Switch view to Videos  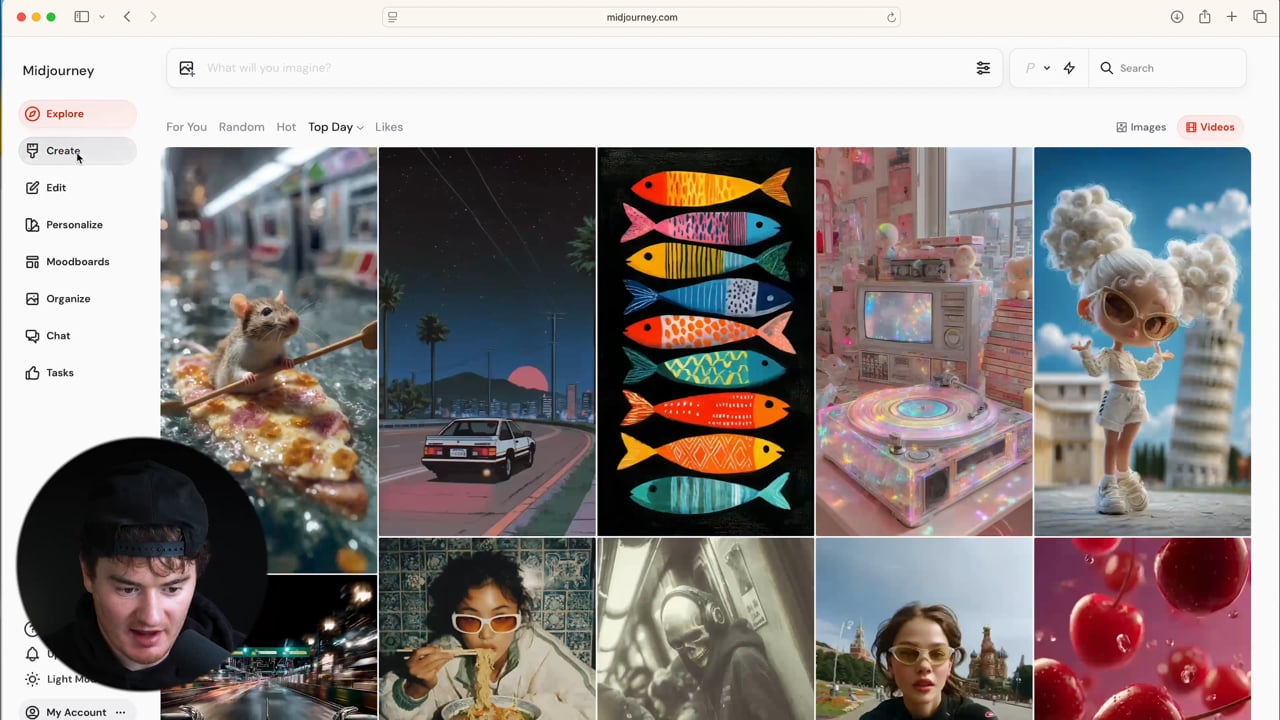click(1210, 127)
